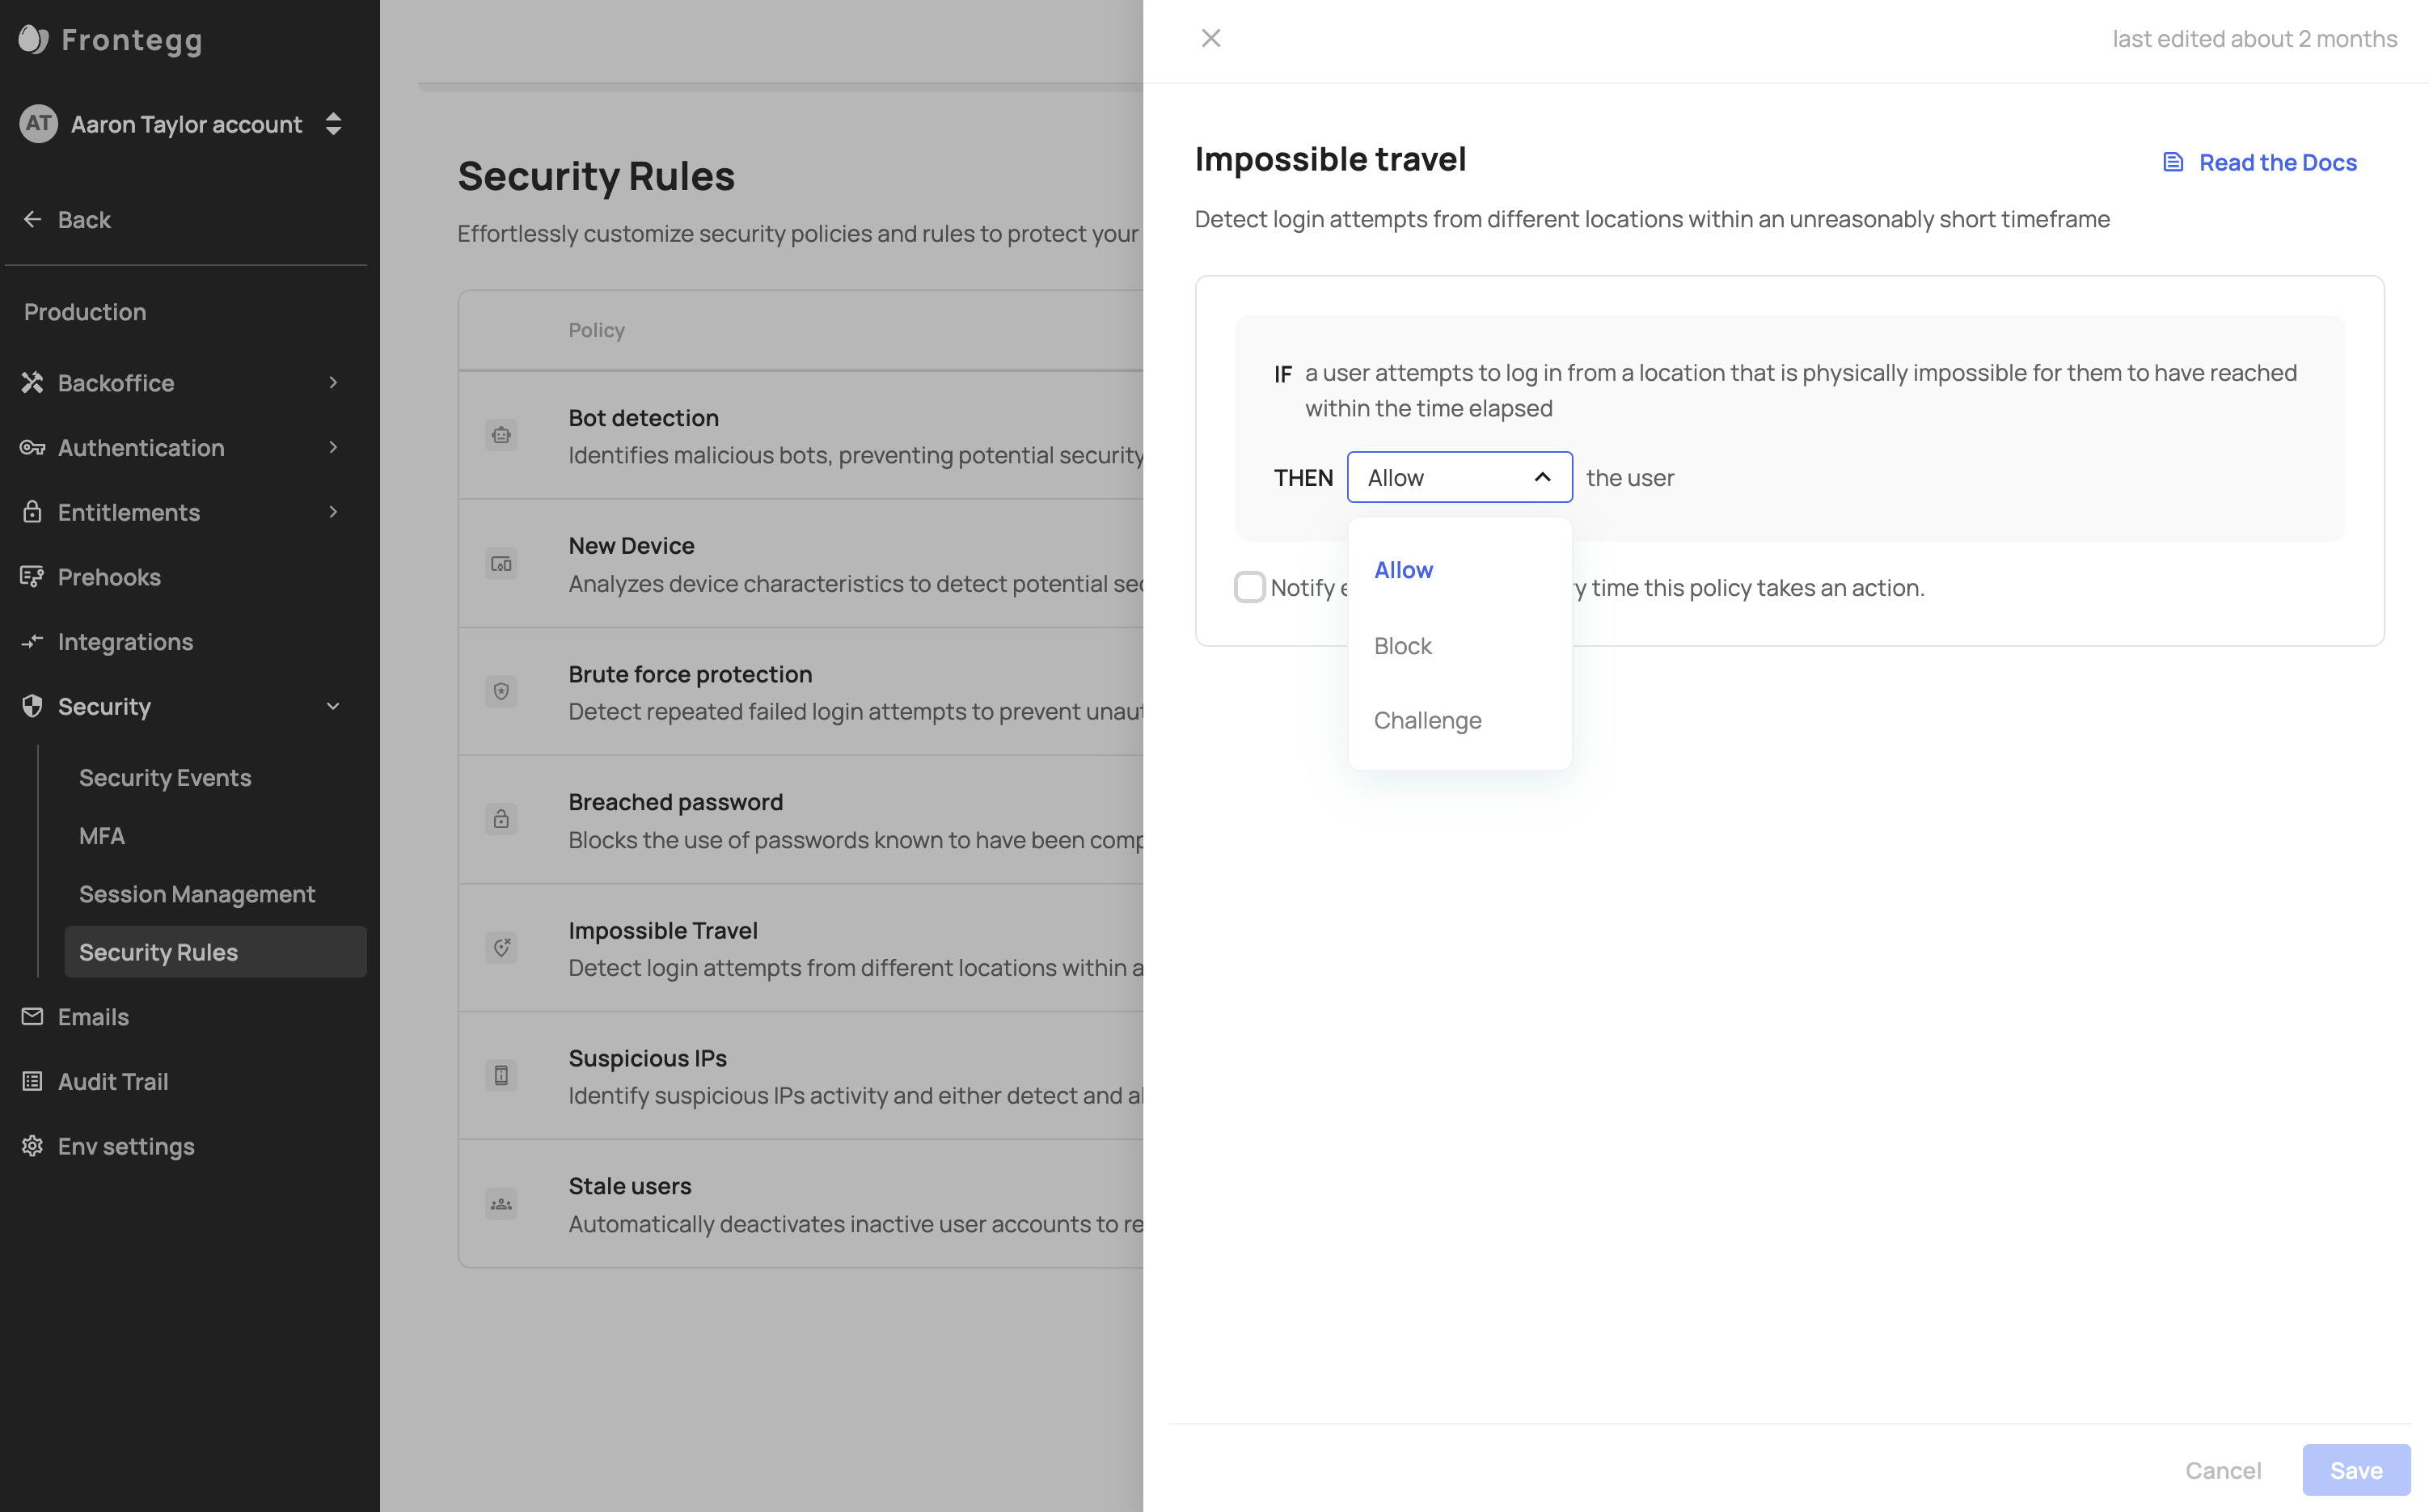This screenshot has width=2429, height=1512.
Task: Click the Integrations sidebar icon
Action: (32, 642)
